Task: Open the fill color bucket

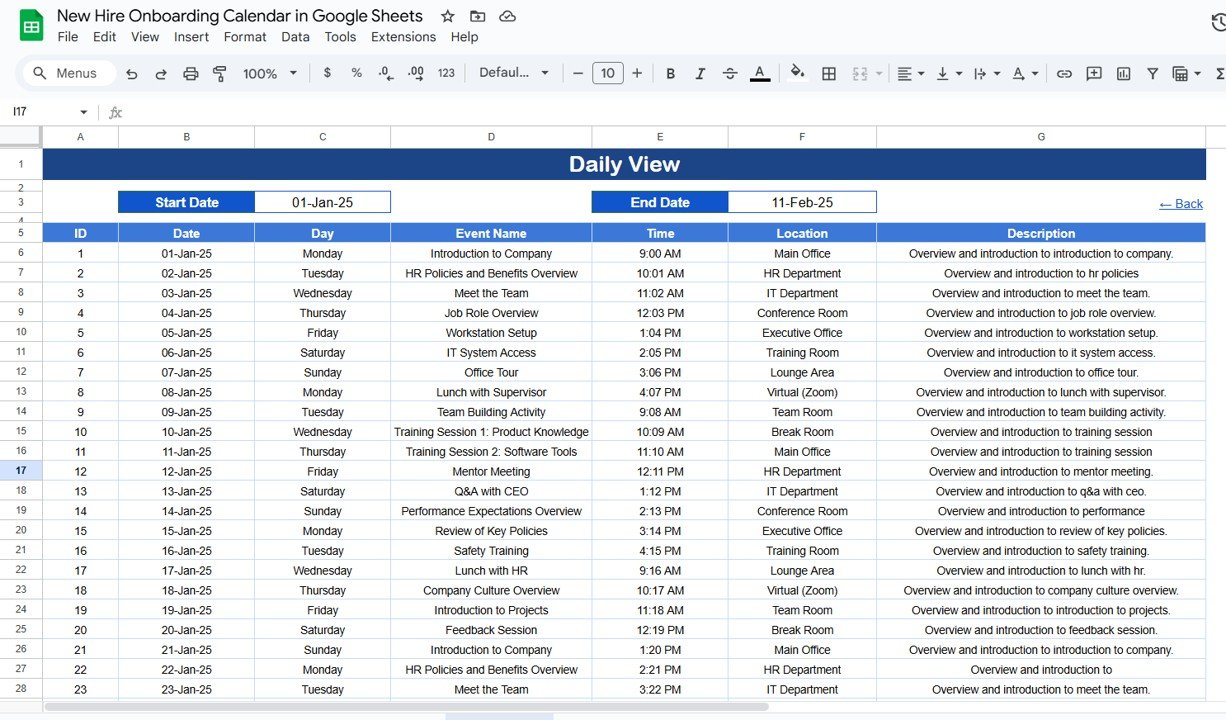Action: tap(798, 72)
